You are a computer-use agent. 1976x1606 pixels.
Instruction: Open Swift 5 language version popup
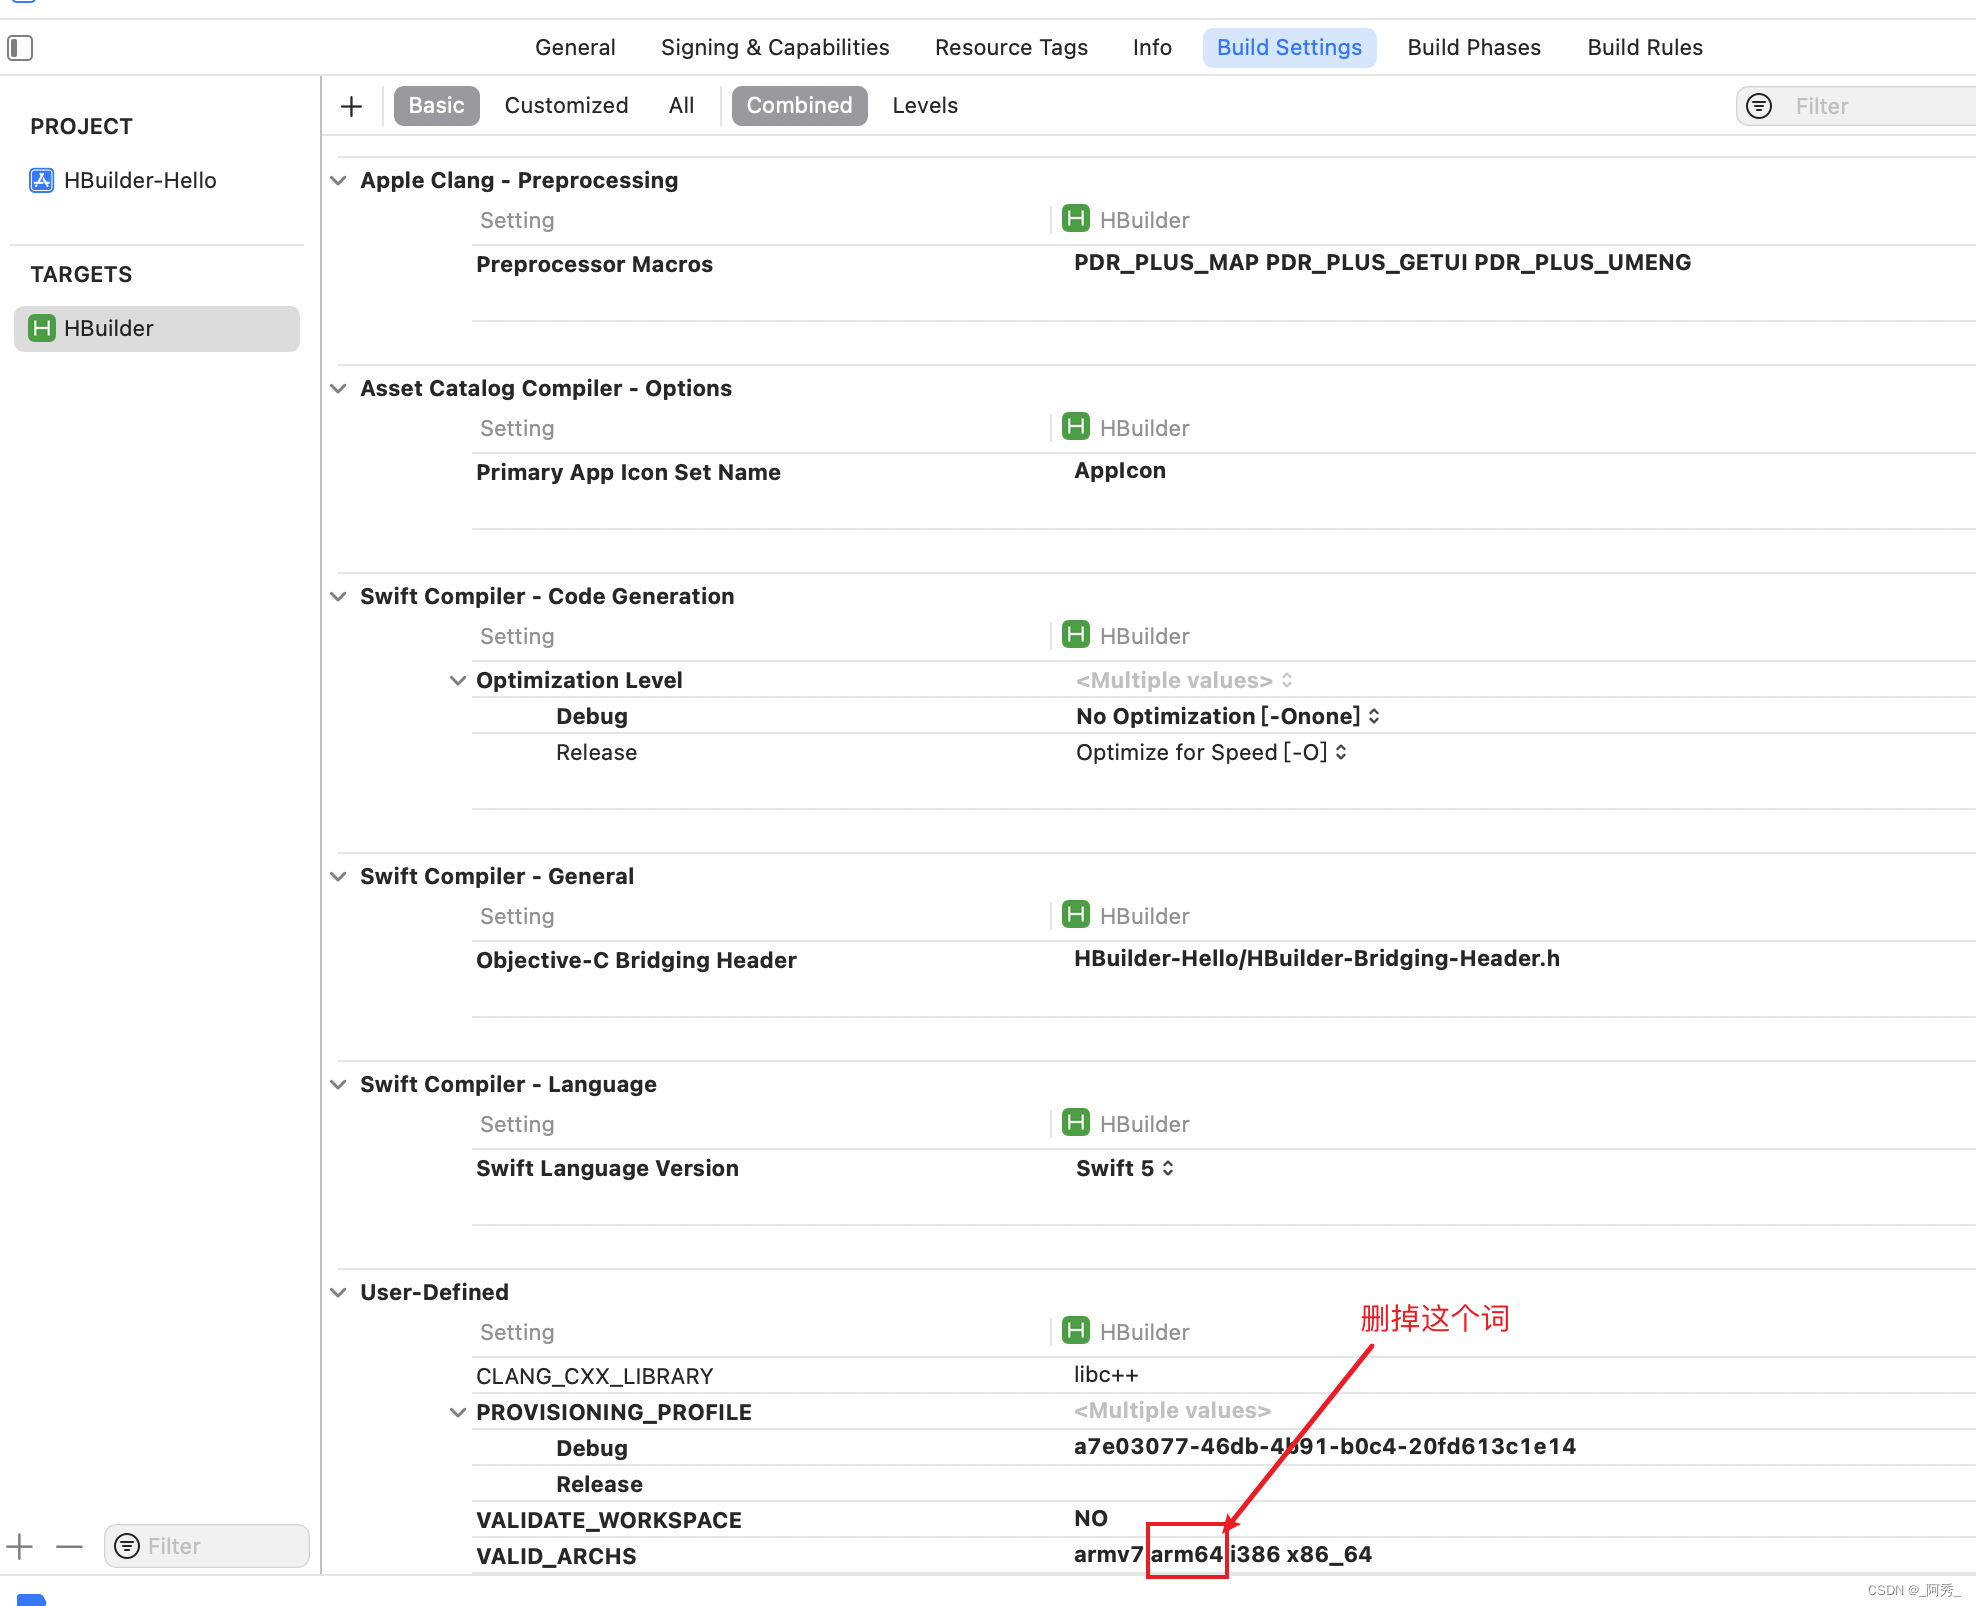click(1125, 1168)
